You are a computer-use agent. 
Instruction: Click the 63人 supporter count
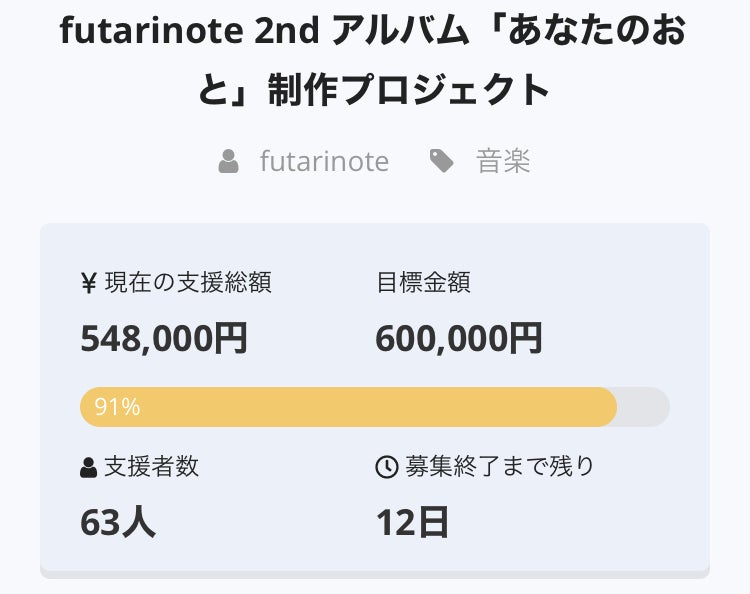coord(118,522)
